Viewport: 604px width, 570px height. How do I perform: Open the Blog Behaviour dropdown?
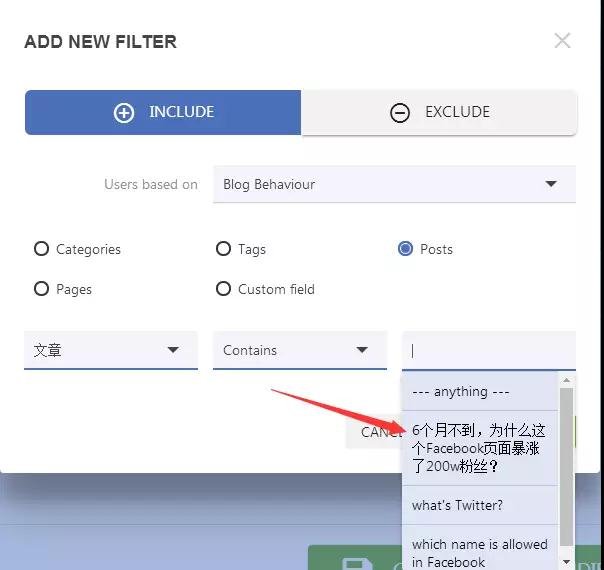394,184
